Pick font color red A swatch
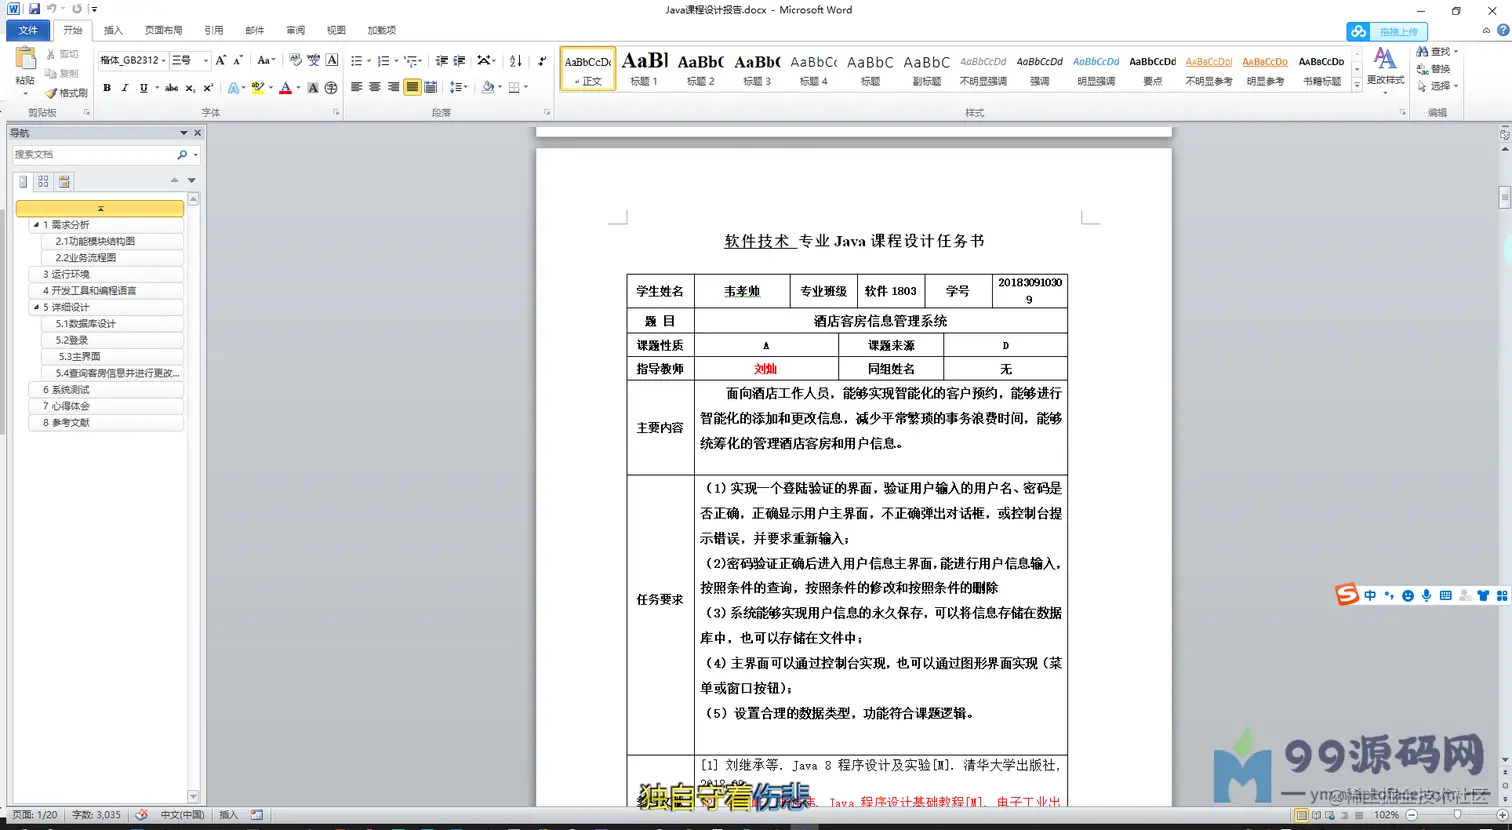The image size is (1512, 830). (285, 88)
